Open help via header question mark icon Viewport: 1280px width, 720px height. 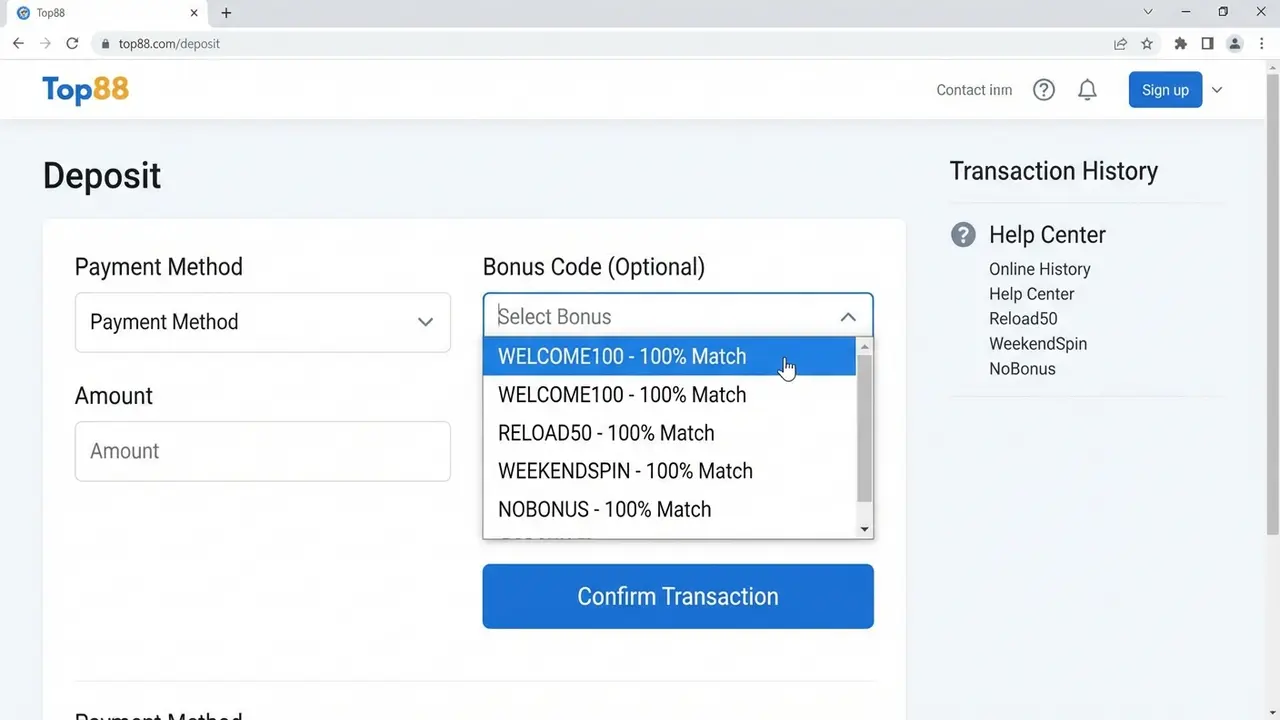click(1043, 90)
